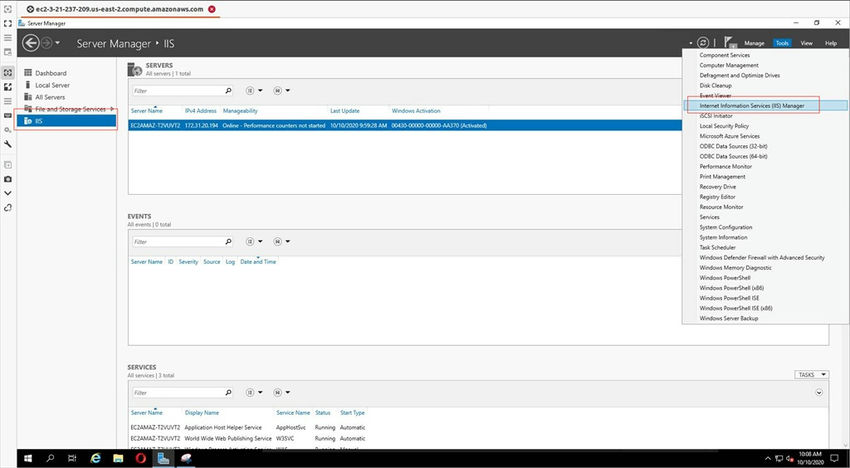Click the Events filter input field

pos(177,241)
